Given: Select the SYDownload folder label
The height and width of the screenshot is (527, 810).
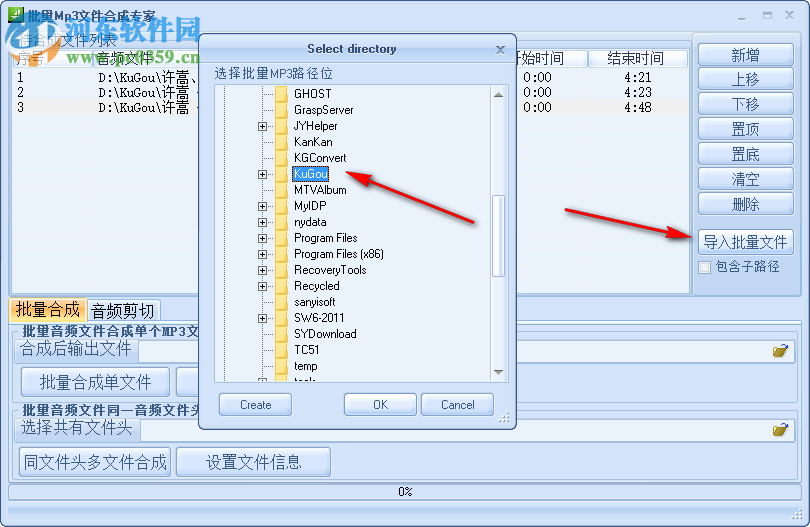Looking at the screenshot, I should [x=325, y=334].
